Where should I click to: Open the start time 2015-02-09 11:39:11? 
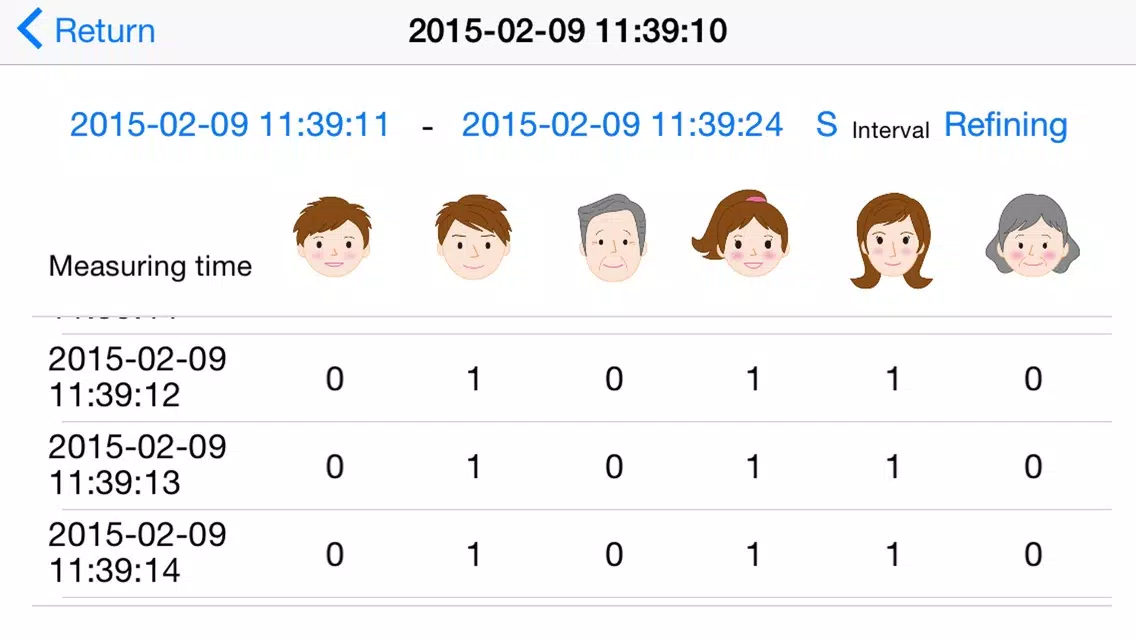[230, 125]
